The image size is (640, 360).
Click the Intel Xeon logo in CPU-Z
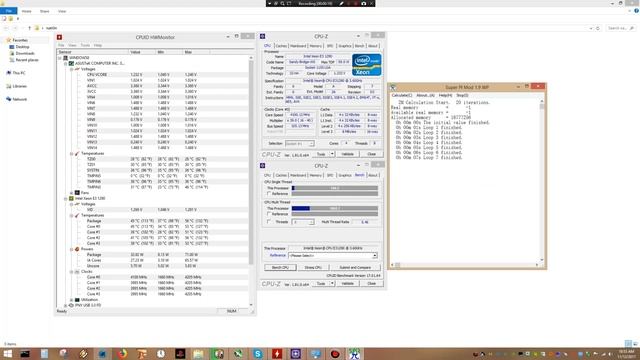367,65
